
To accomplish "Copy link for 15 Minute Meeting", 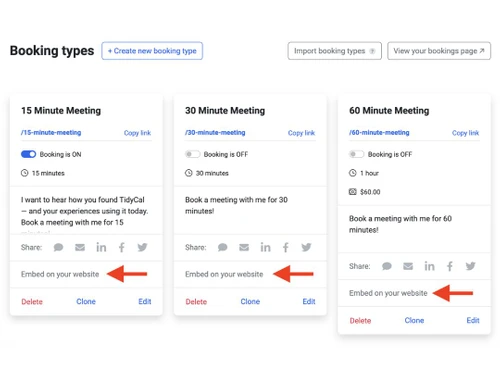I will coord(137,133).
